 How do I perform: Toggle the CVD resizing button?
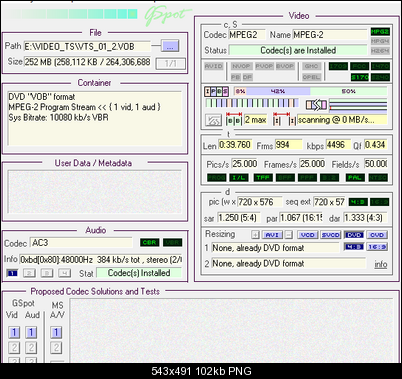(377, 235)
